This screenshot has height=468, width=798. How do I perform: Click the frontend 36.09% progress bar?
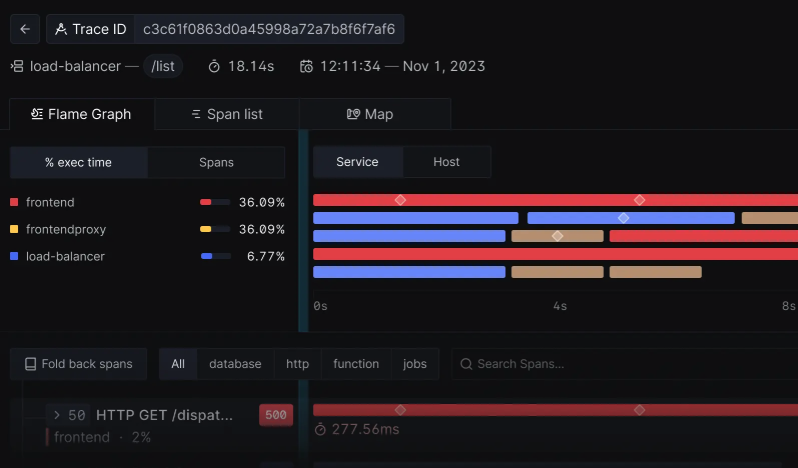click(215, 202)
